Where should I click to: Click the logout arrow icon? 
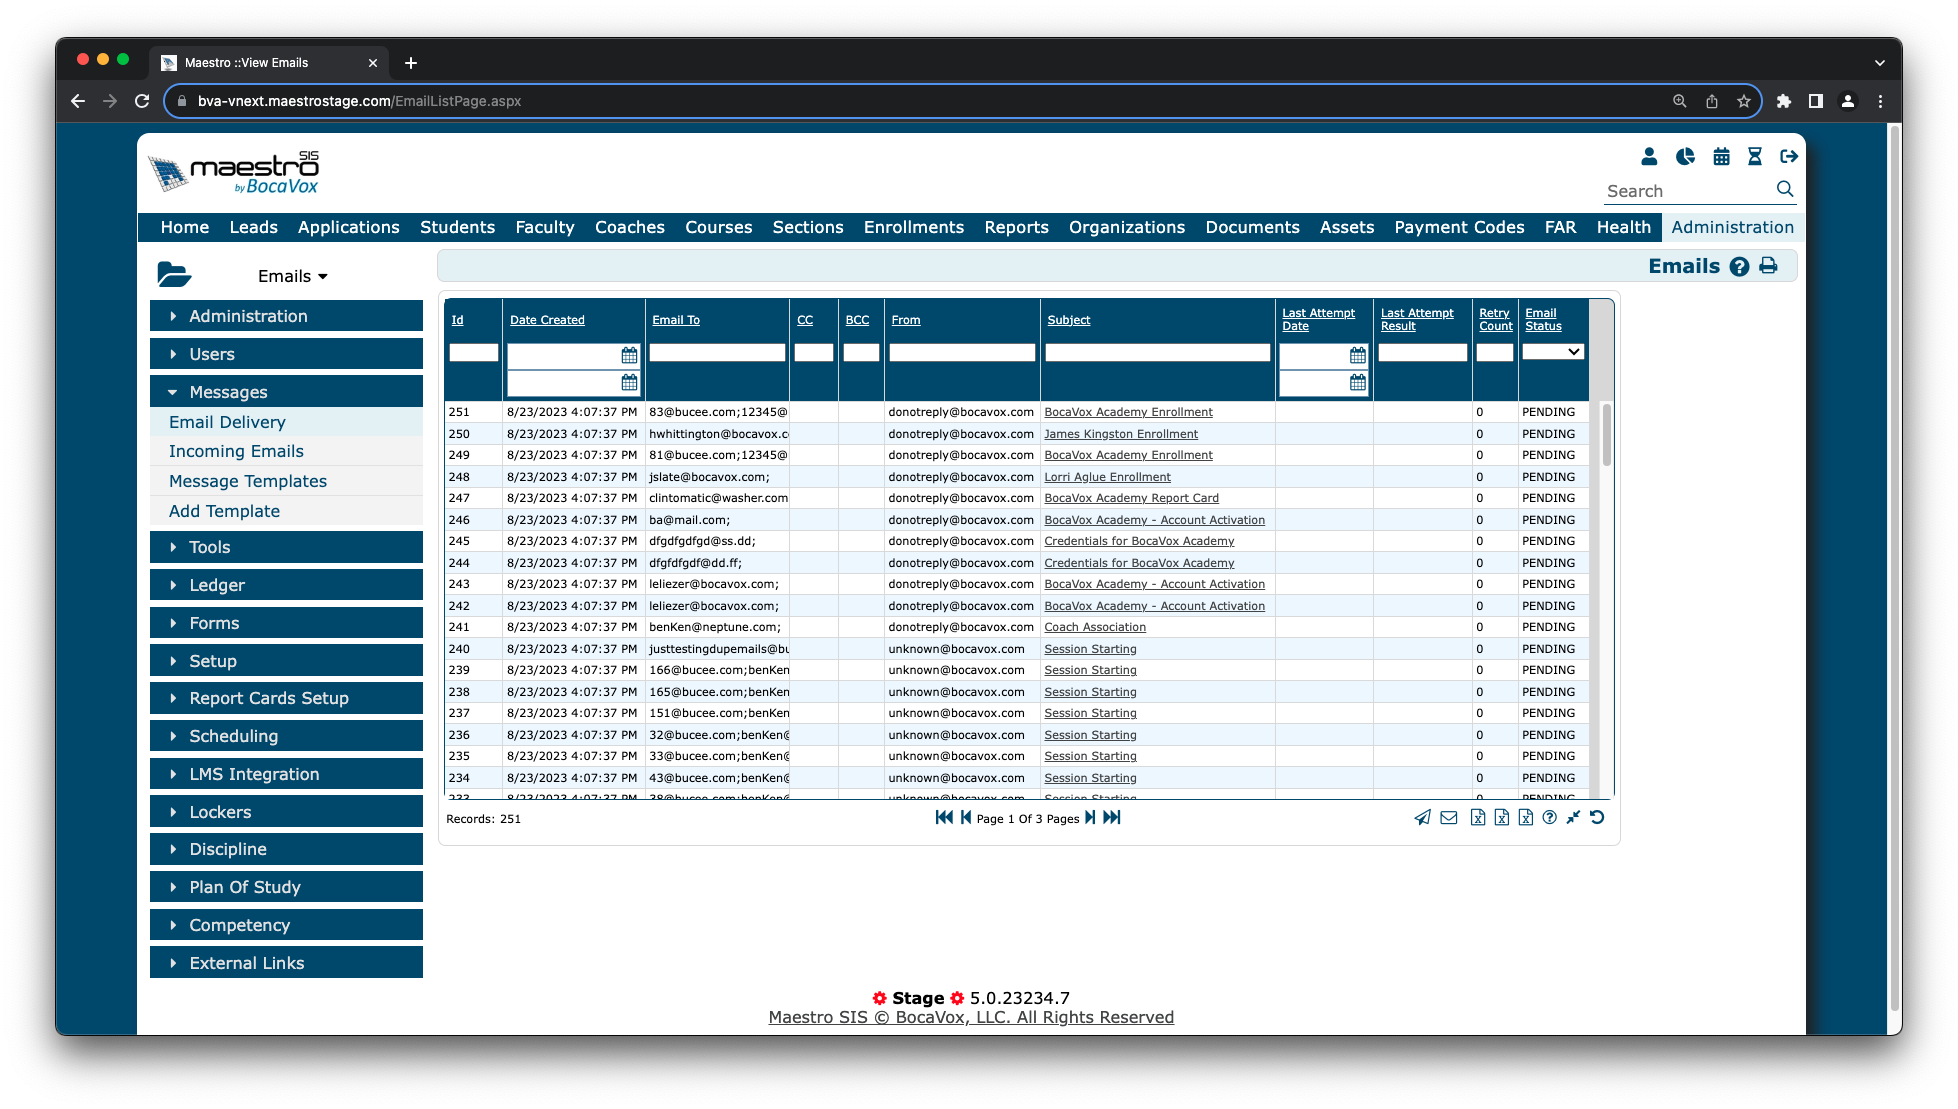pos(1789,157)
